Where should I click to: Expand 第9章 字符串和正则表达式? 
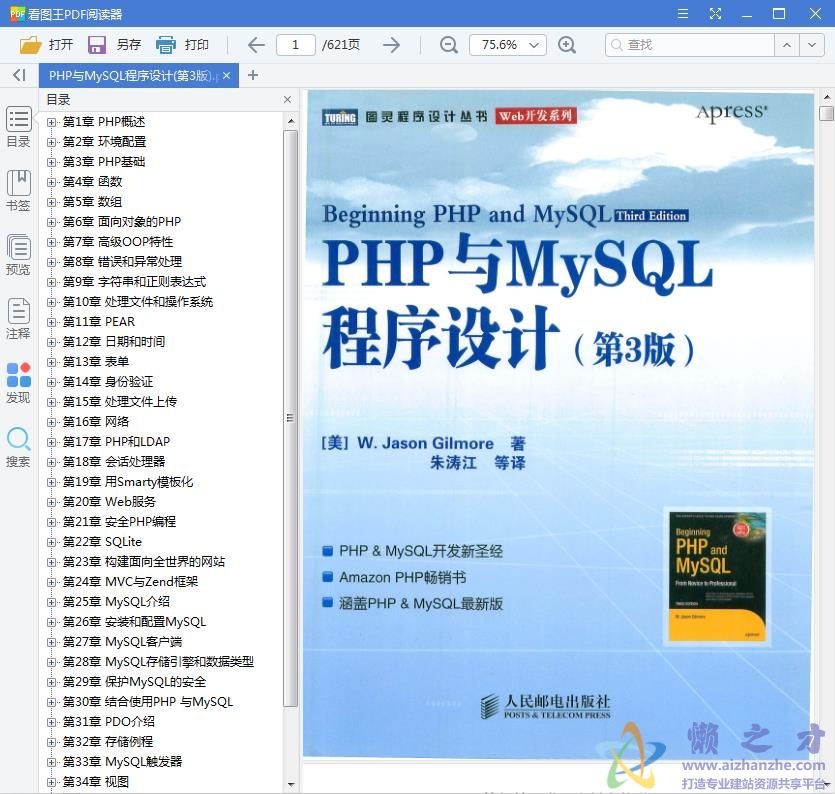coord(52,282)
